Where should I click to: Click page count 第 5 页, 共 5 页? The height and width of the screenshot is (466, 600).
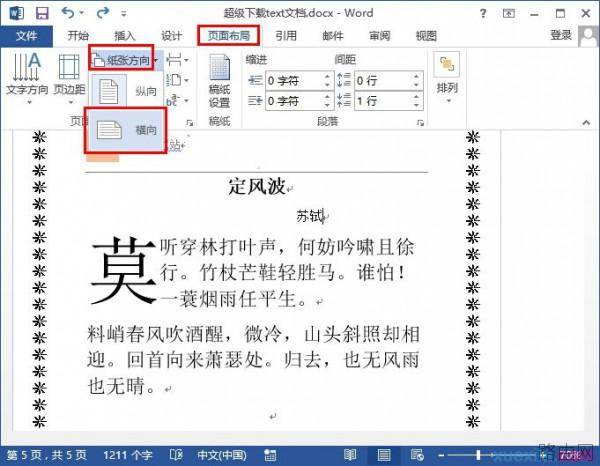[47, 455]
